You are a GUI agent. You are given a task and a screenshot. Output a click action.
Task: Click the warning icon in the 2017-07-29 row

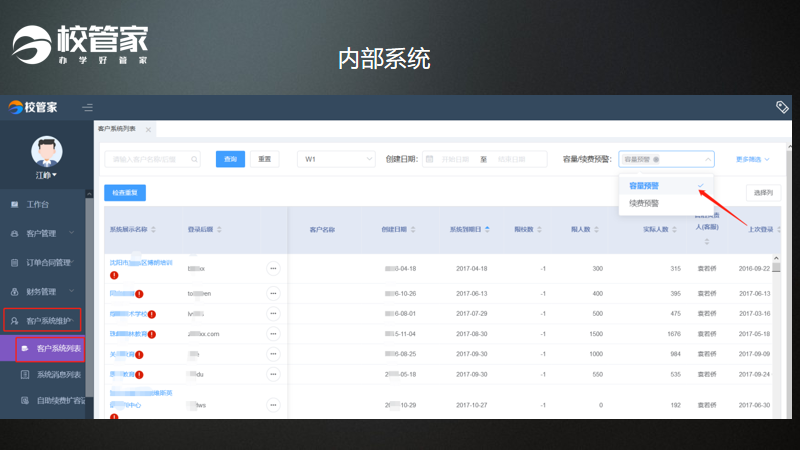(x=152, y=314)
